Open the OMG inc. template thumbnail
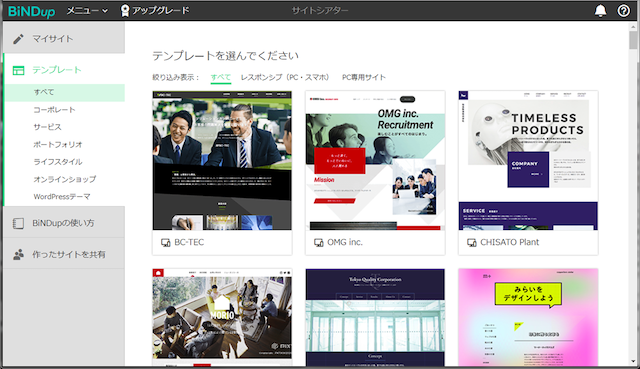 (375, 160)
